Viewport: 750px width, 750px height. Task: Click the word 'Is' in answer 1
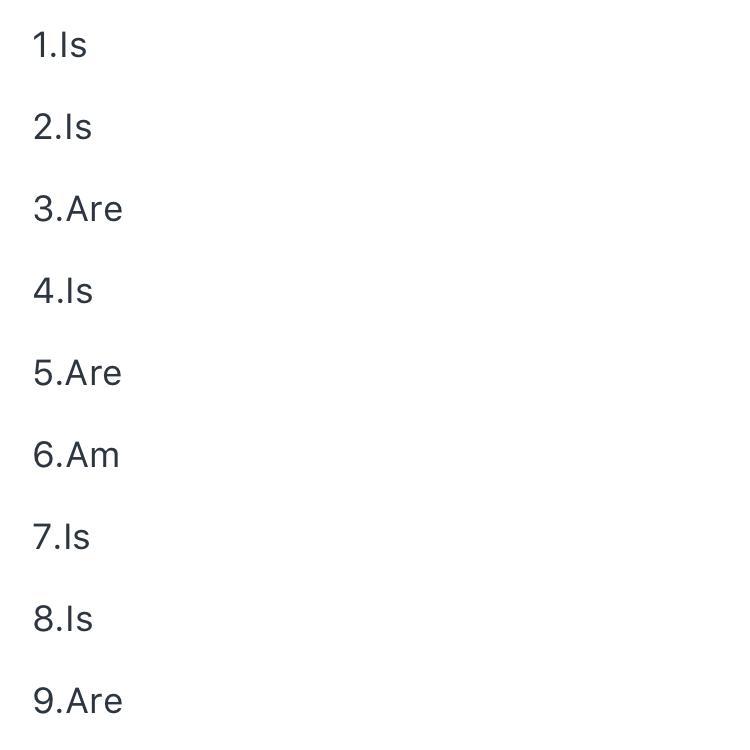pyautogui.click(x=74, y=45)
